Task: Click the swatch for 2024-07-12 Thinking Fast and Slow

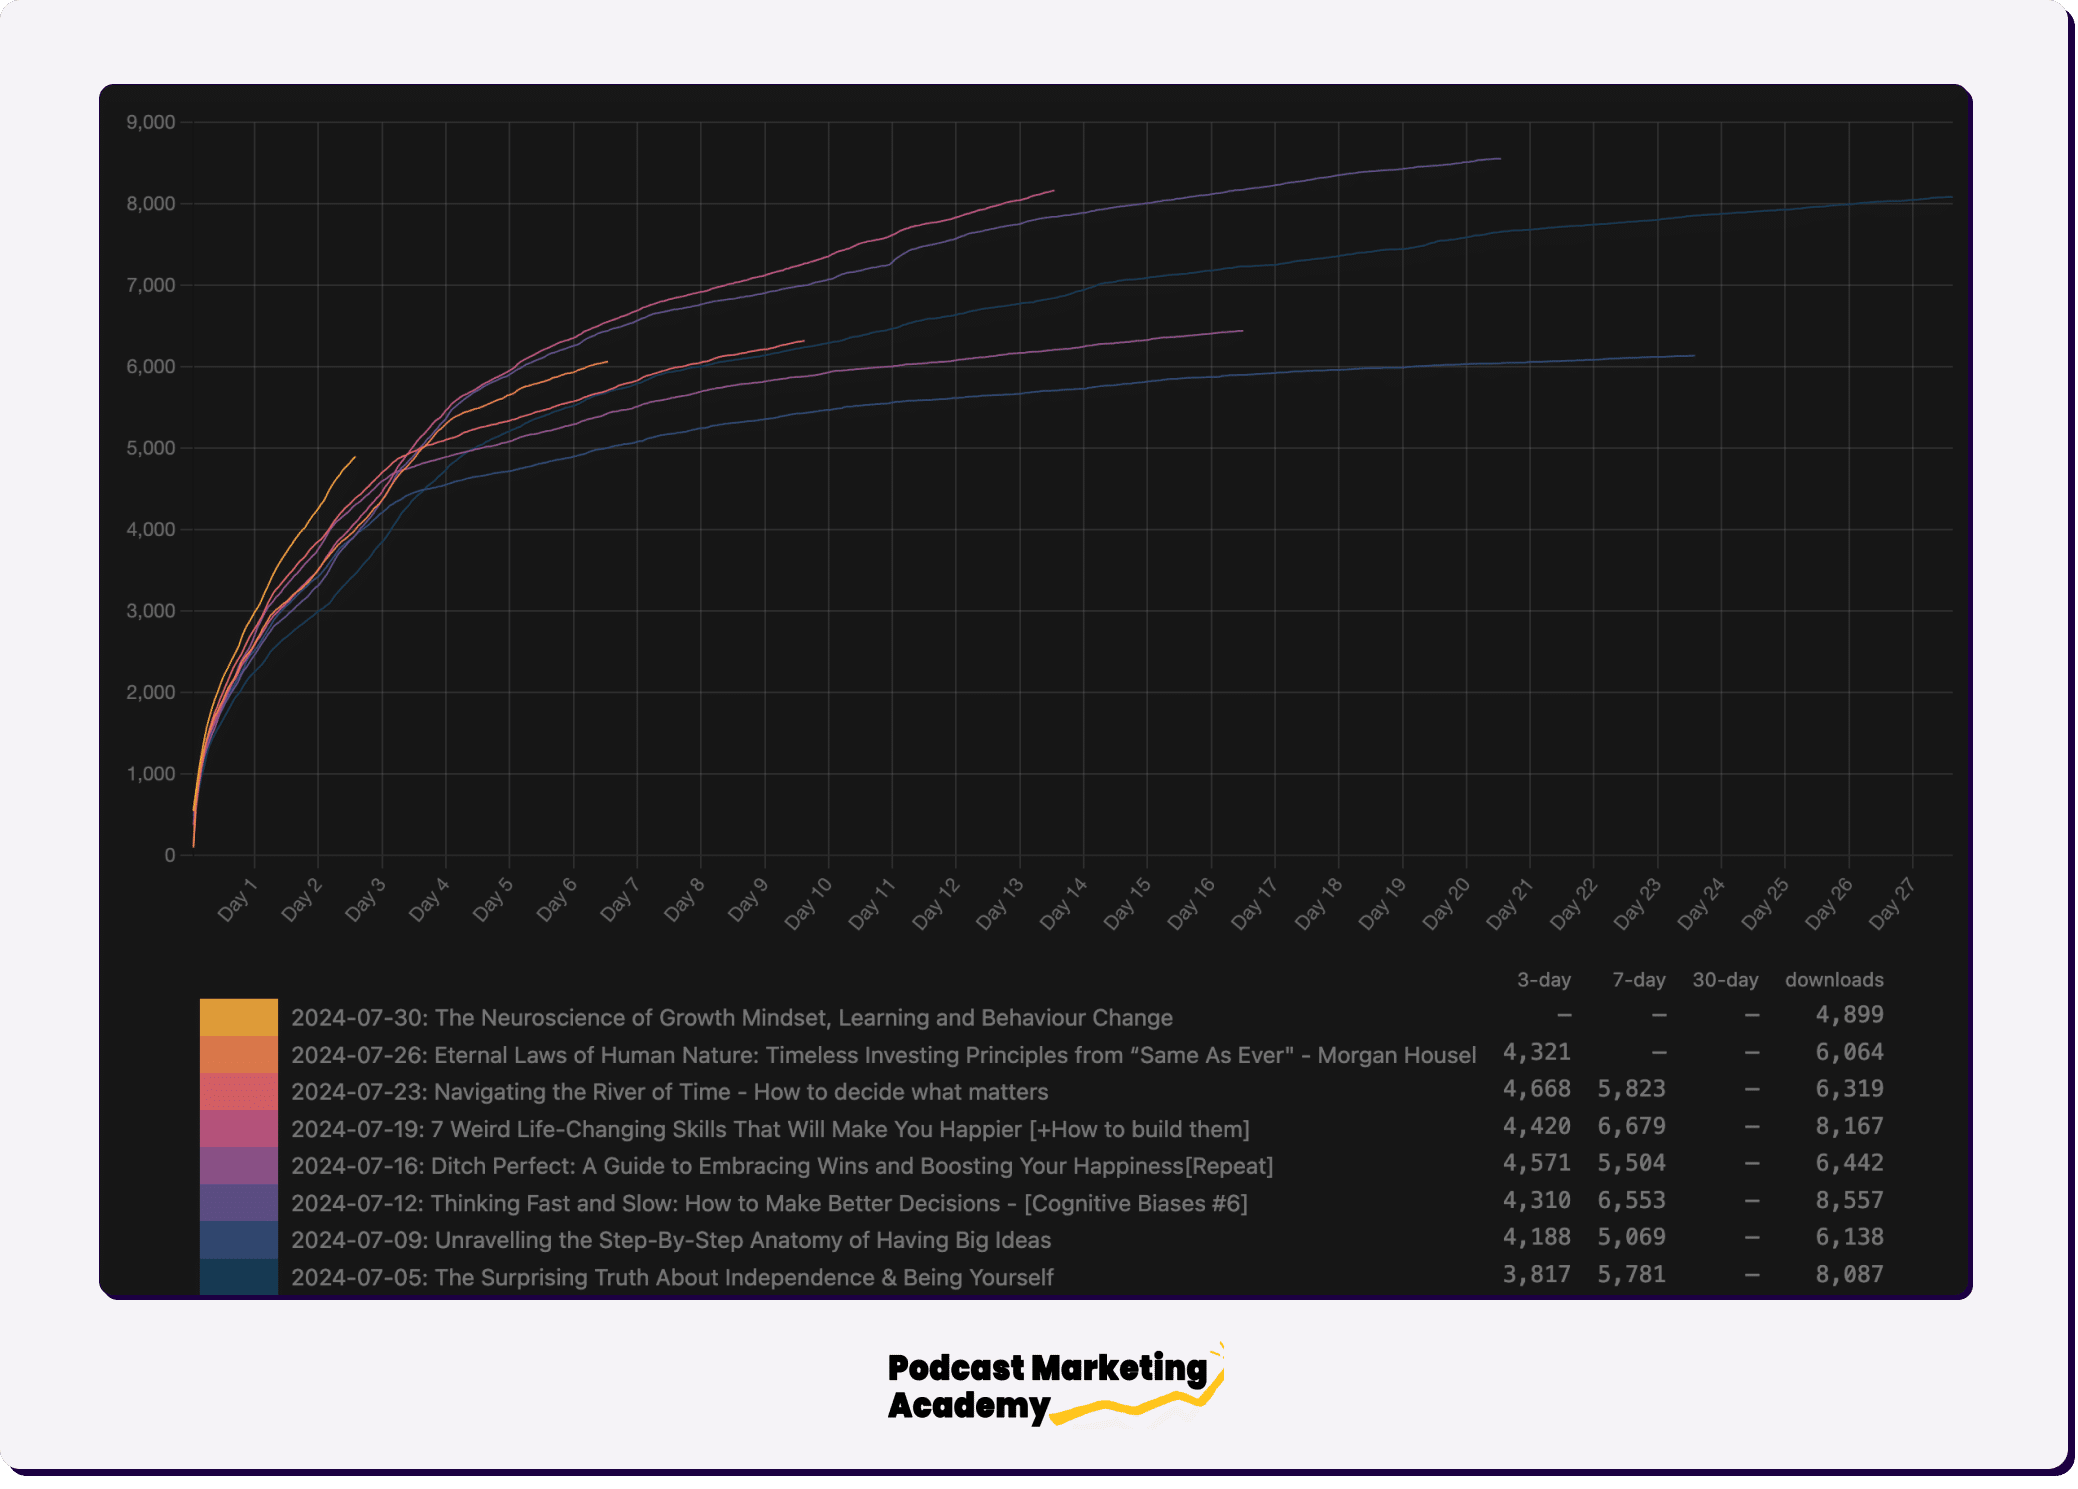Action: coord(239,1202)
